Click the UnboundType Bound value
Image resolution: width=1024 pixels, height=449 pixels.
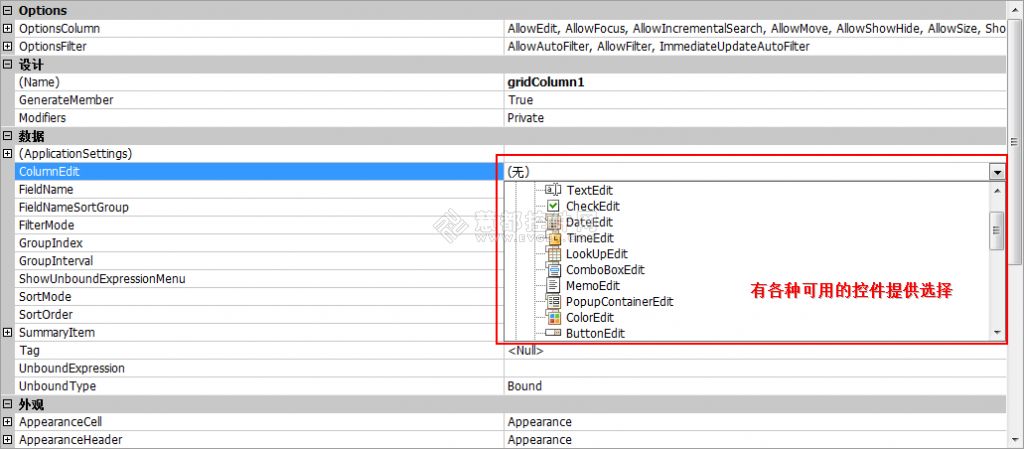524,386
